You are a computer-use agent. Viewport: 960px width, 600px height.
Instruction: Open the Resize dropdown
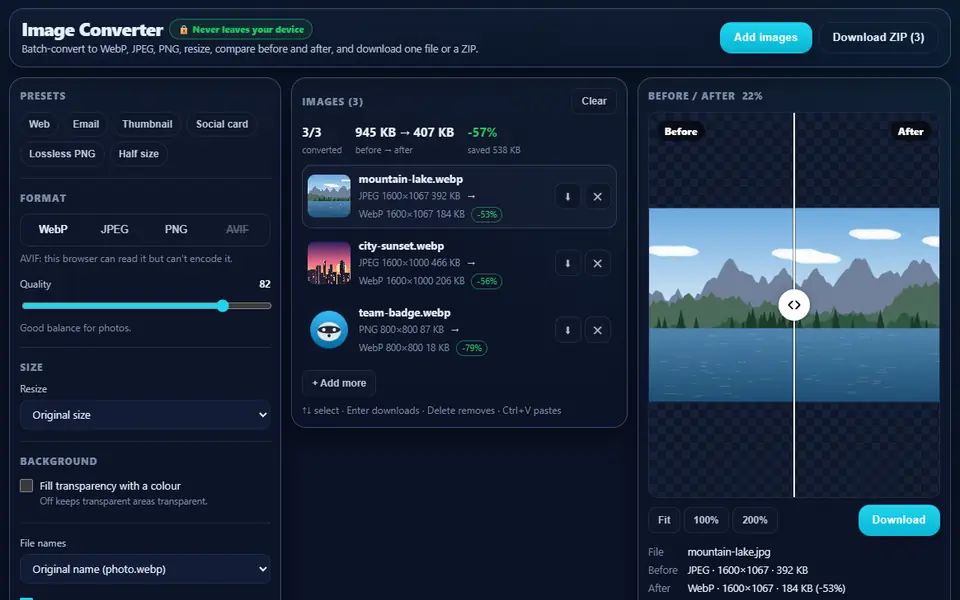point(145,415)
